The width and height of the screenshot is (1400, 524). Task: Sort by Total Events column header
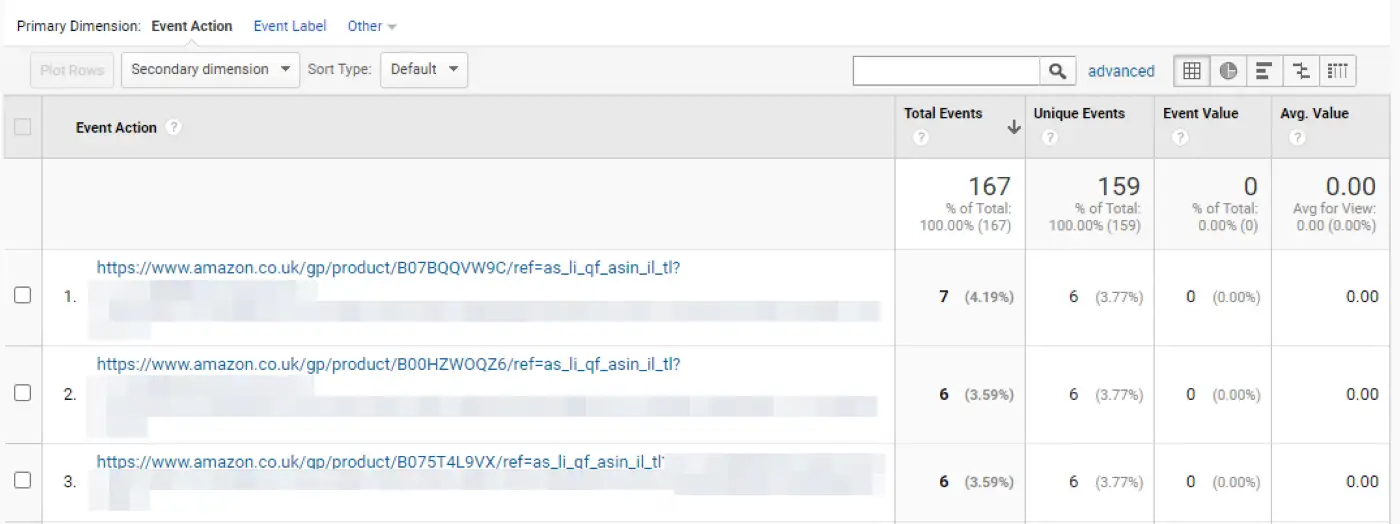[x=943, y=114]
